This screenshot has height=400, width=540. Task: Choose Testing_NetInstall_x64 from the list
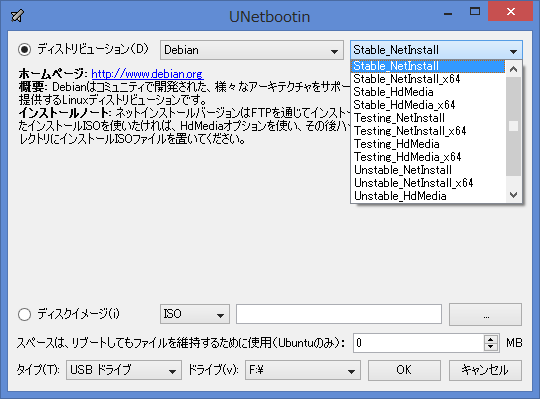428,131
